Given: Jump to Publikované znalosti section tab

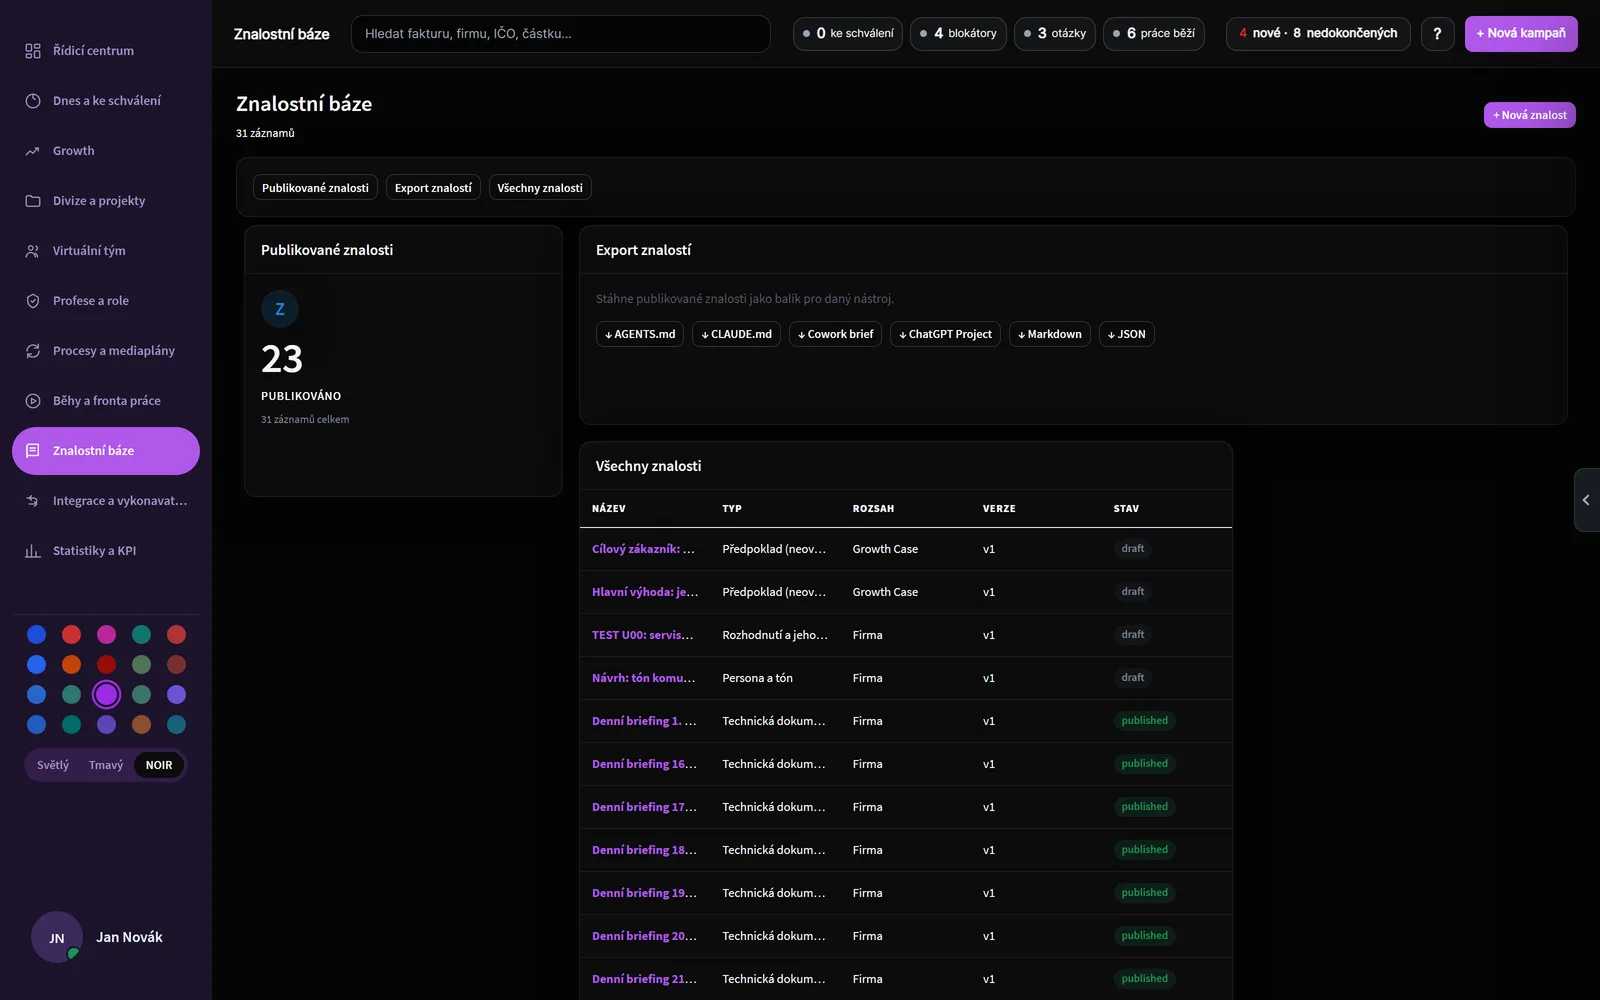Looking at the screenshot, I should point(315,188).
